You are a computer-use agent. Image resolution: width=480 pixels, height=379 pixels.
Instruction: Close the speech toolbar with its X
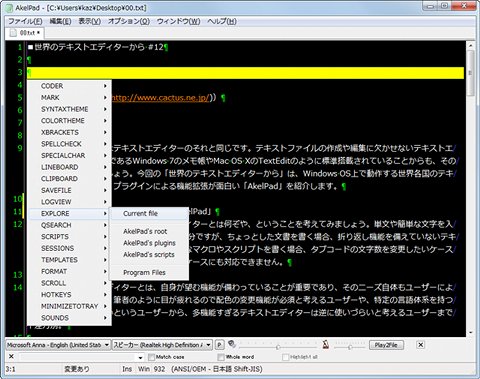(x=421, y=344)
